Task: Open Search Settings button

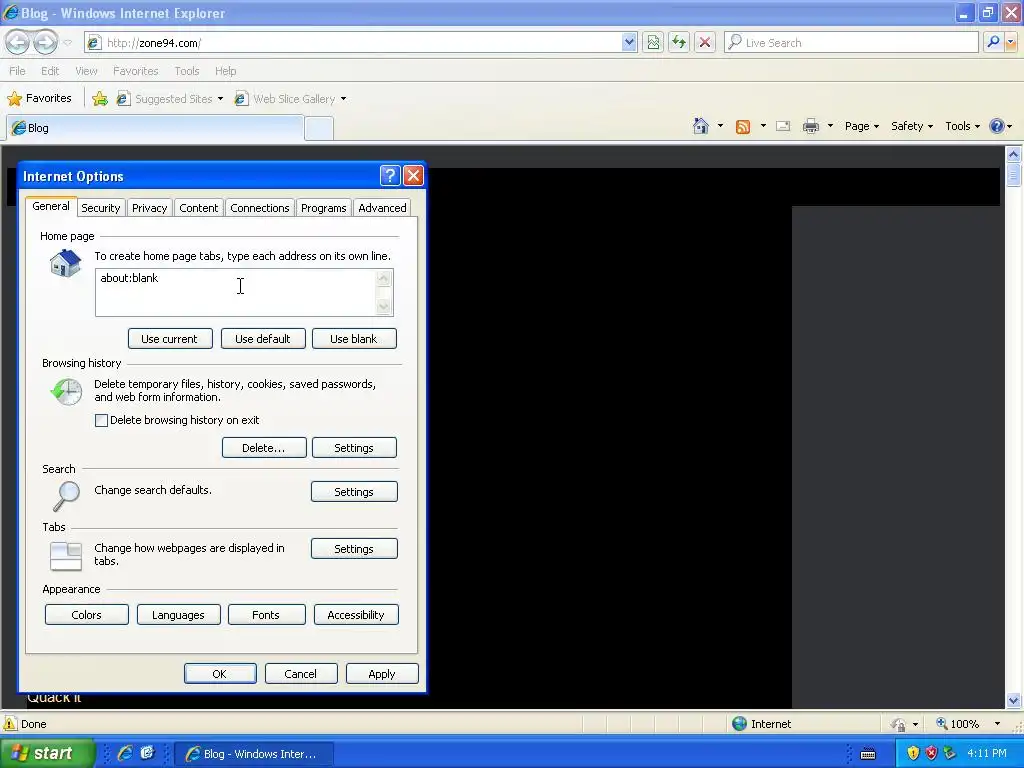Action: point(354,492)
